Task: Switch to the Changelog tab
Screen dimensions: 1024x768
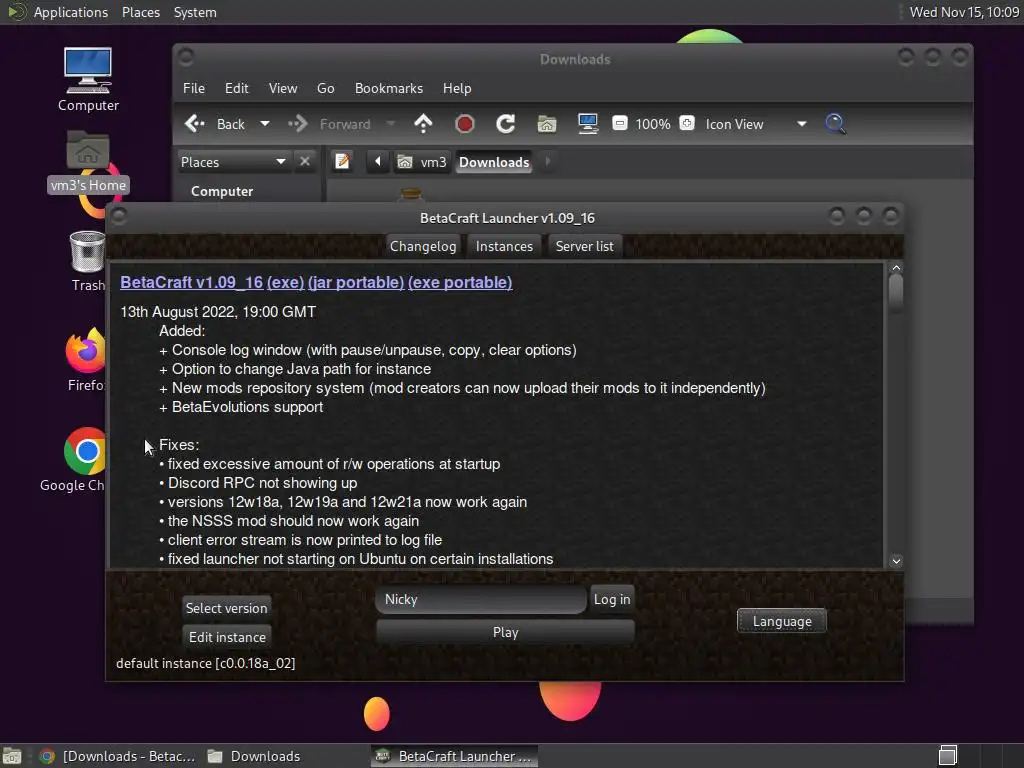Action: pos(423,246)
